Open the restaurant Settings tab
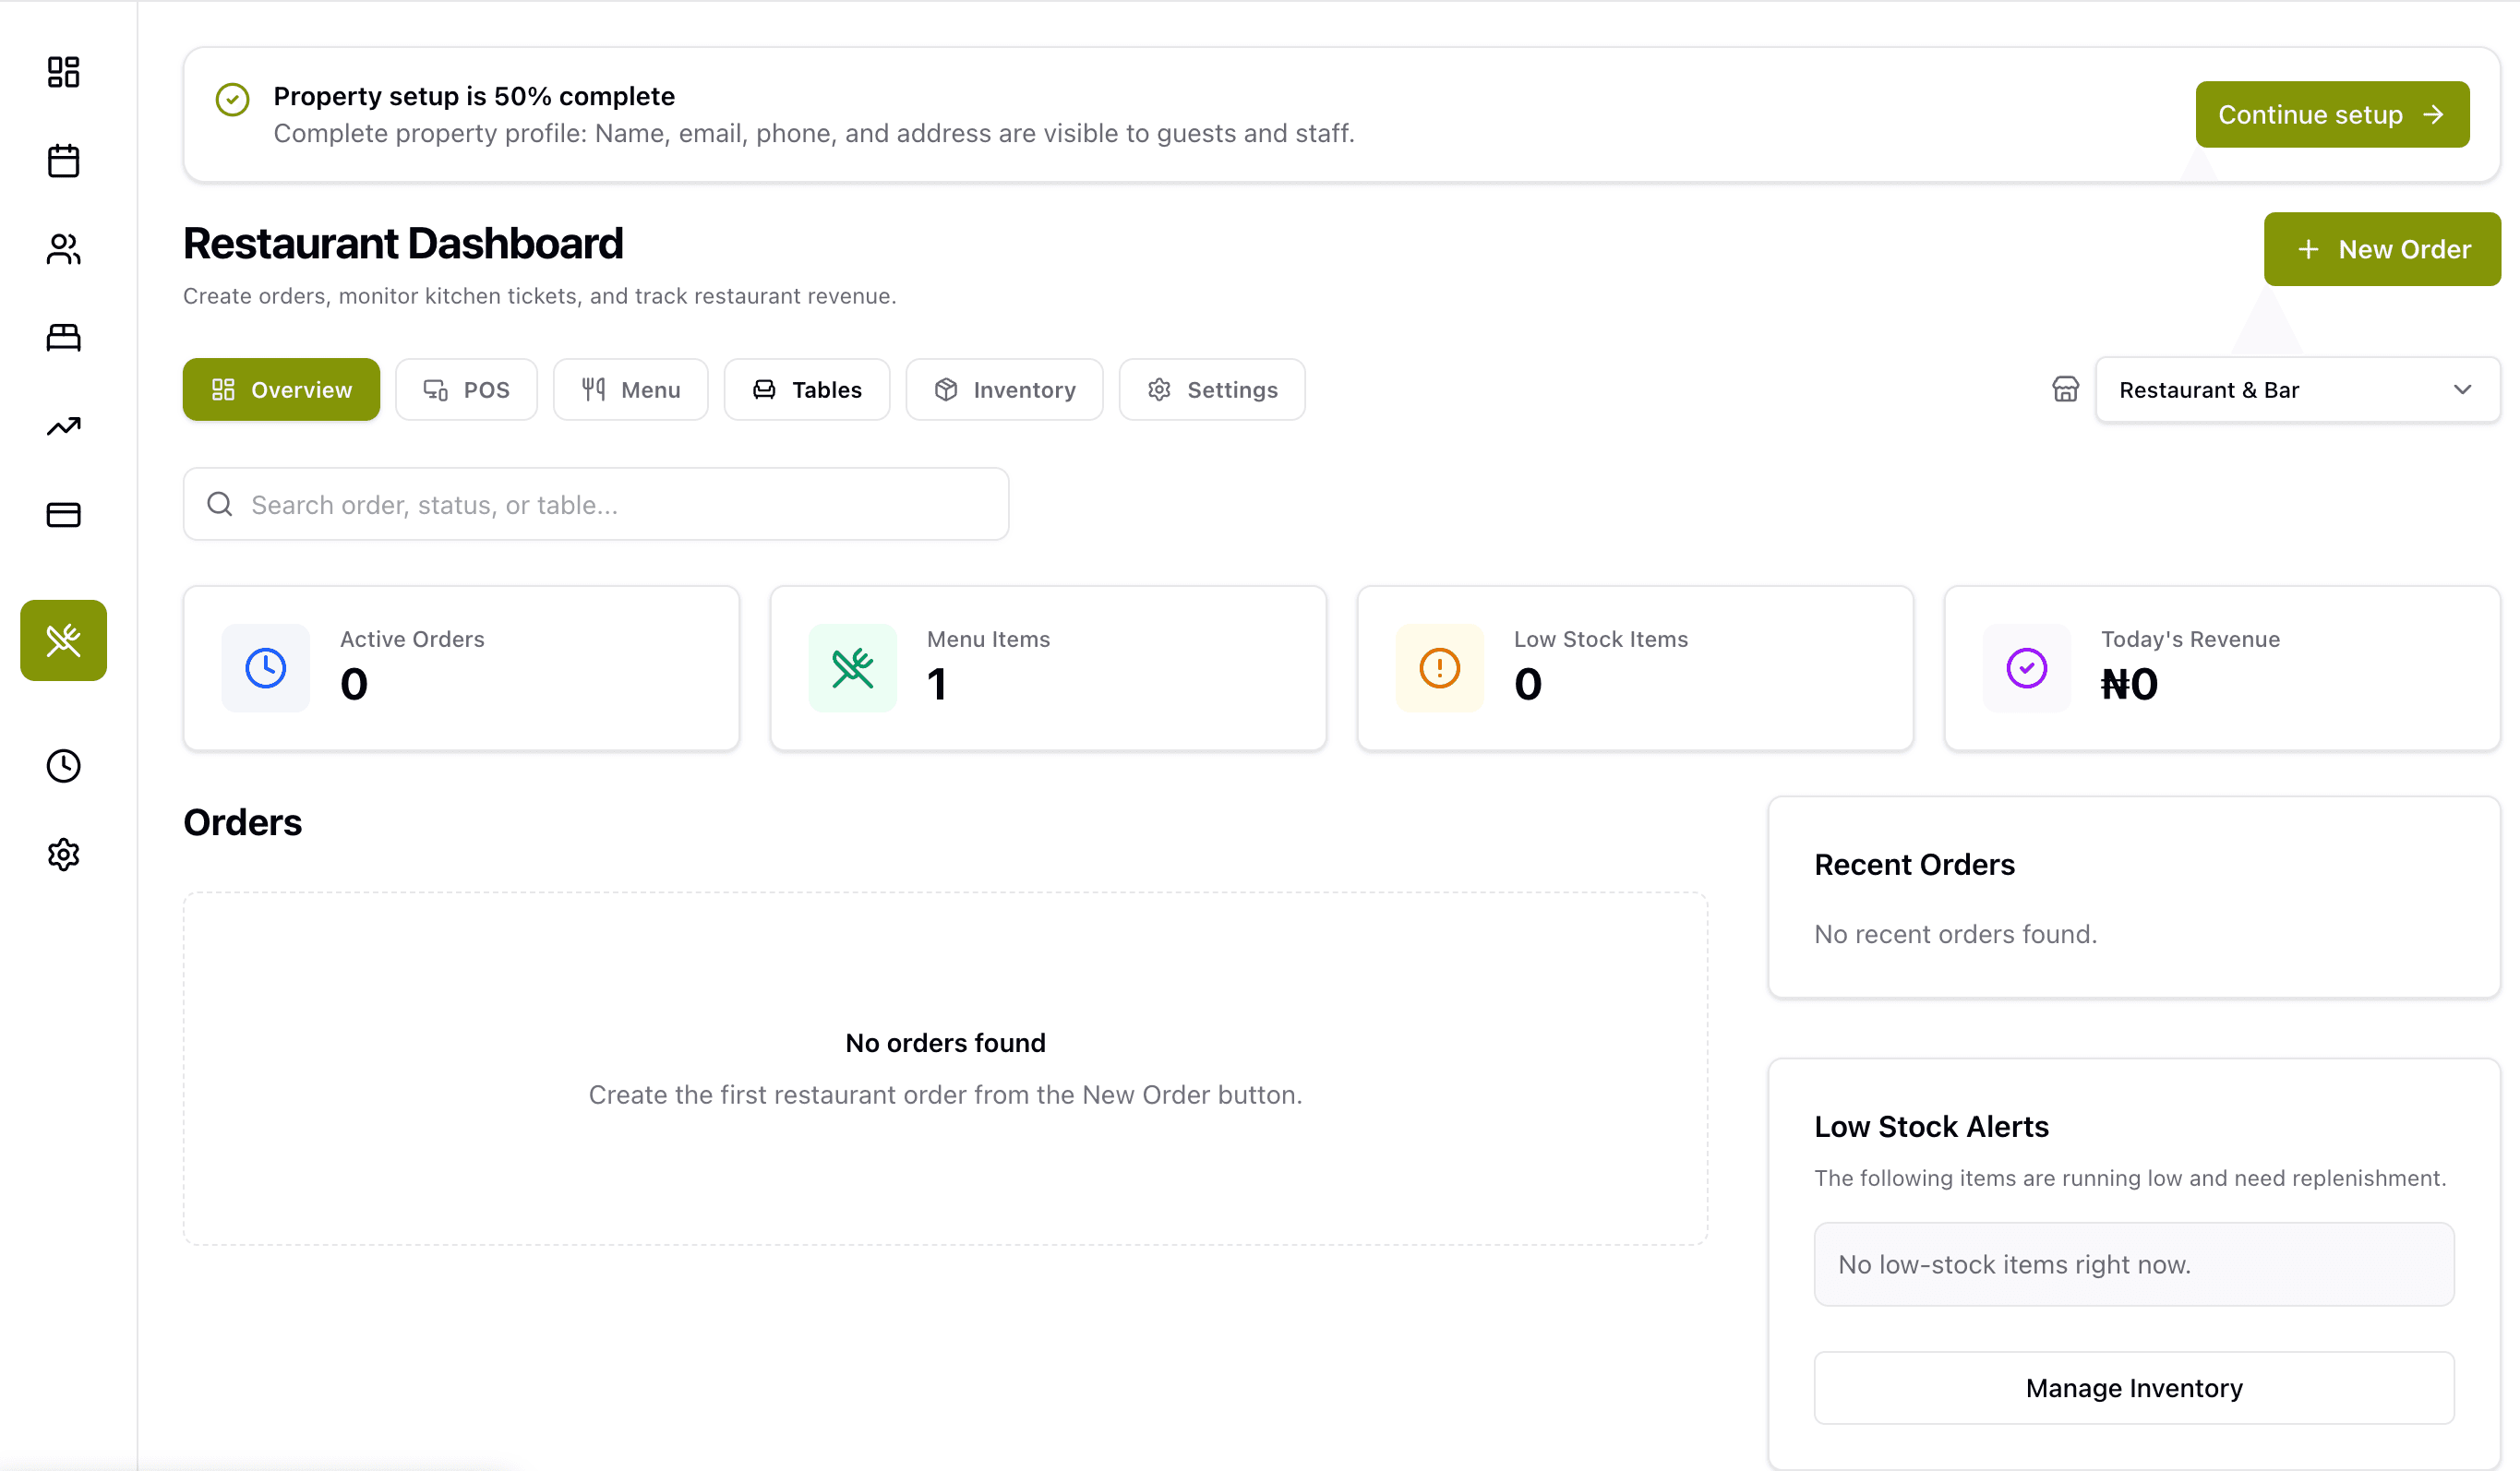Image resolution: width=2520 pixels, height=1471 pixels. coord(1212,389)
